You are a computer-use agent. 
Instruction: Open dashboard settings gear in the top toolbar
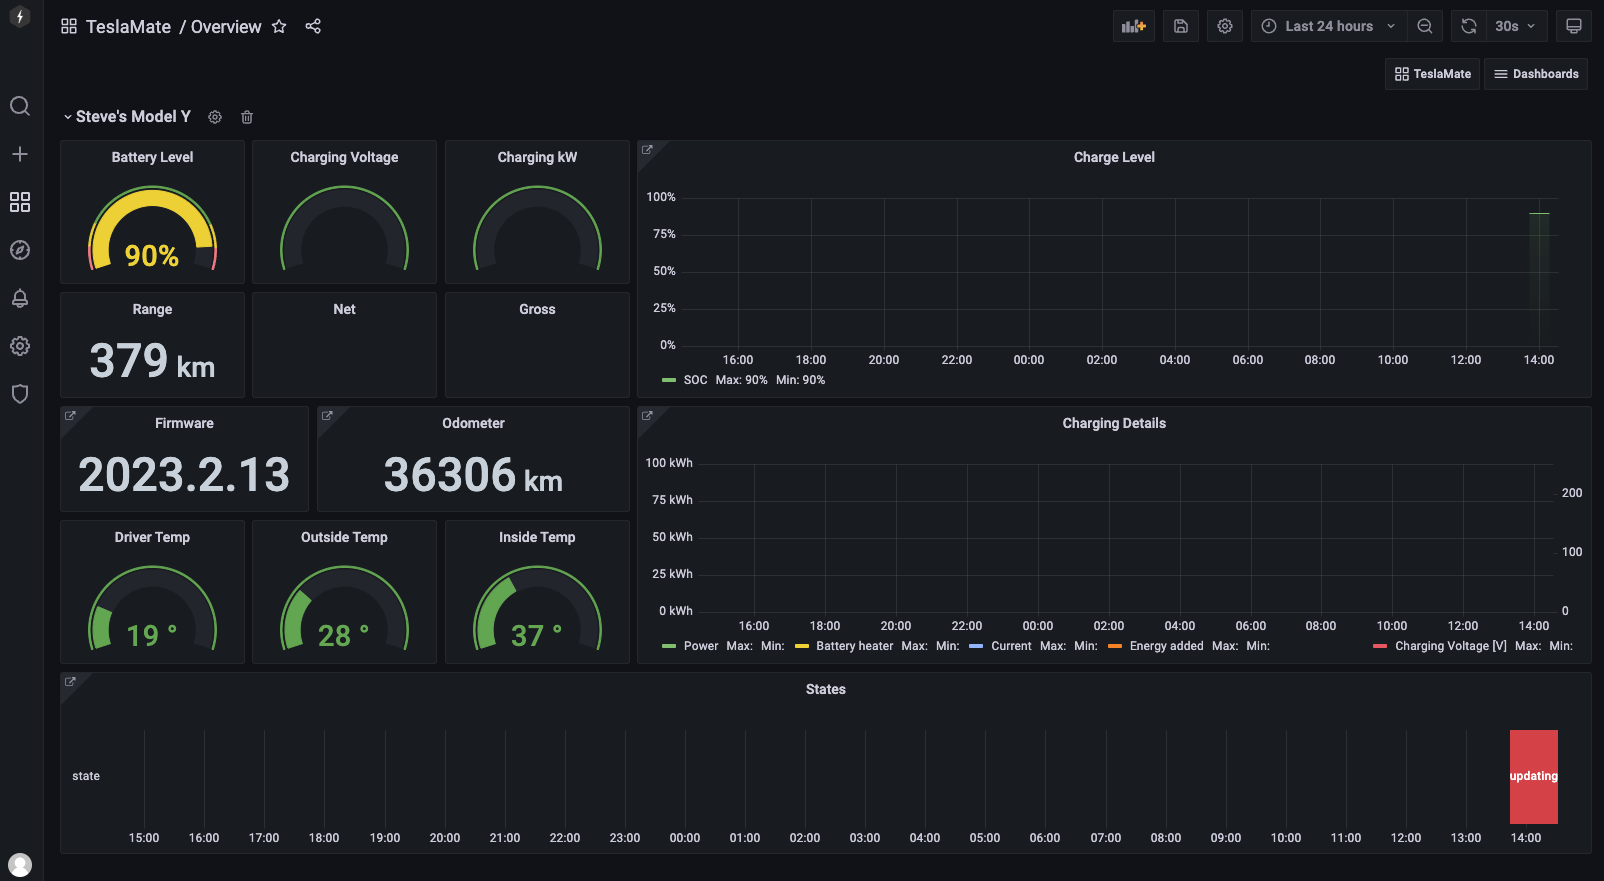1225,26
